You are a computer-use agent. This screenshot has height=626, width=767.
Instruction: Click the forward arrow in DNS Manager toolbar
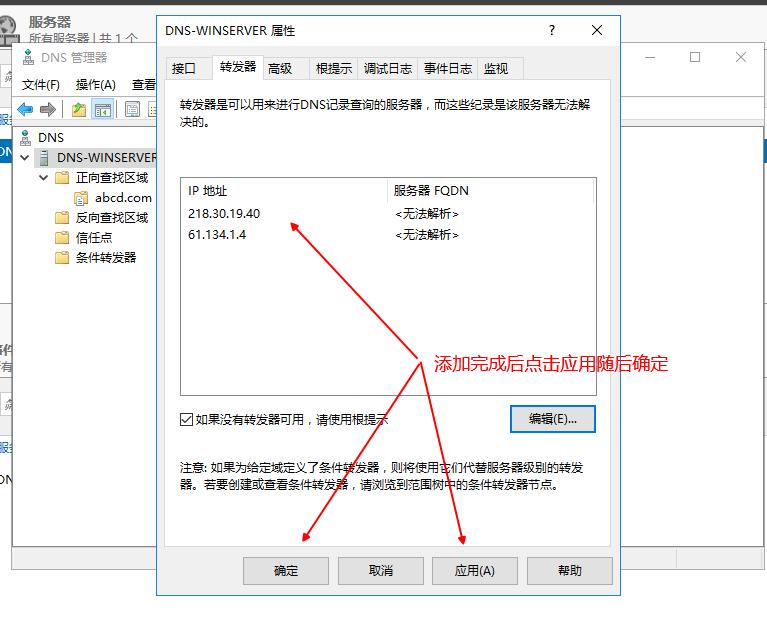(x=47, y=109)
